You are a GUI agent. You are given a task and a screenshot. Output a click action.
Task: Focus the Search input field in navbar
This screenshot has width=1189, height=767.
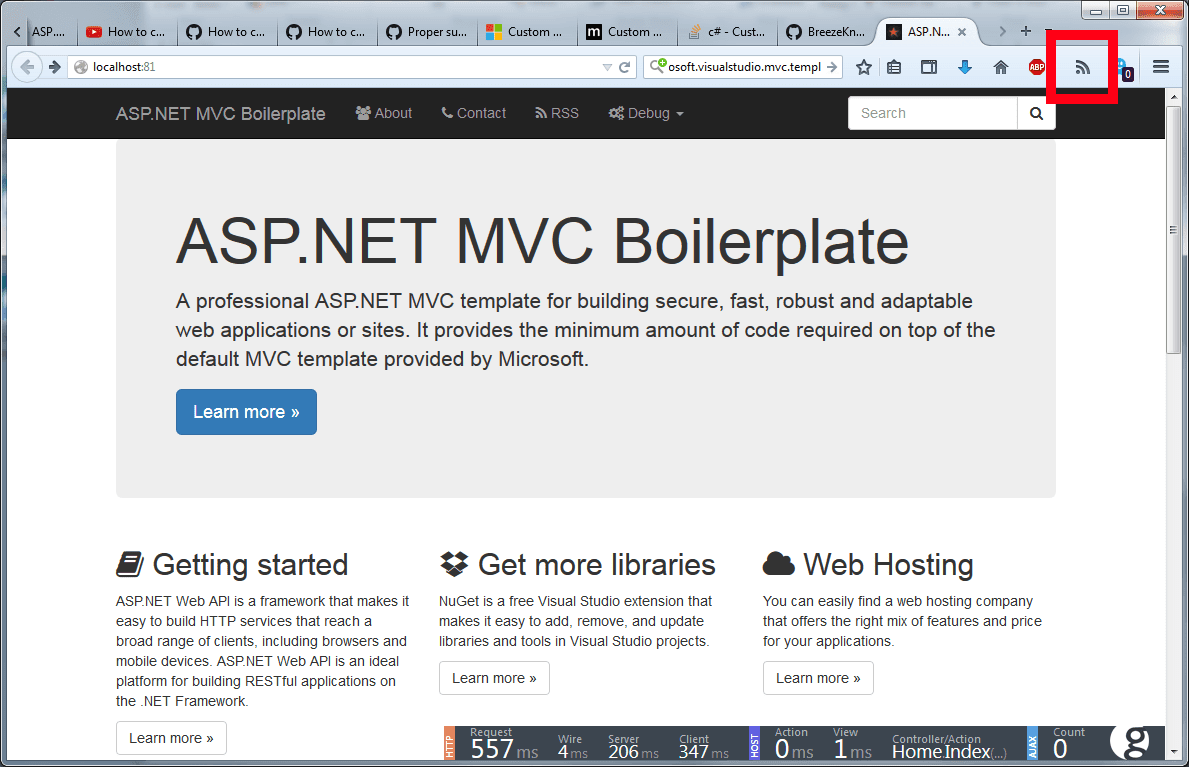tap(932, 114)
